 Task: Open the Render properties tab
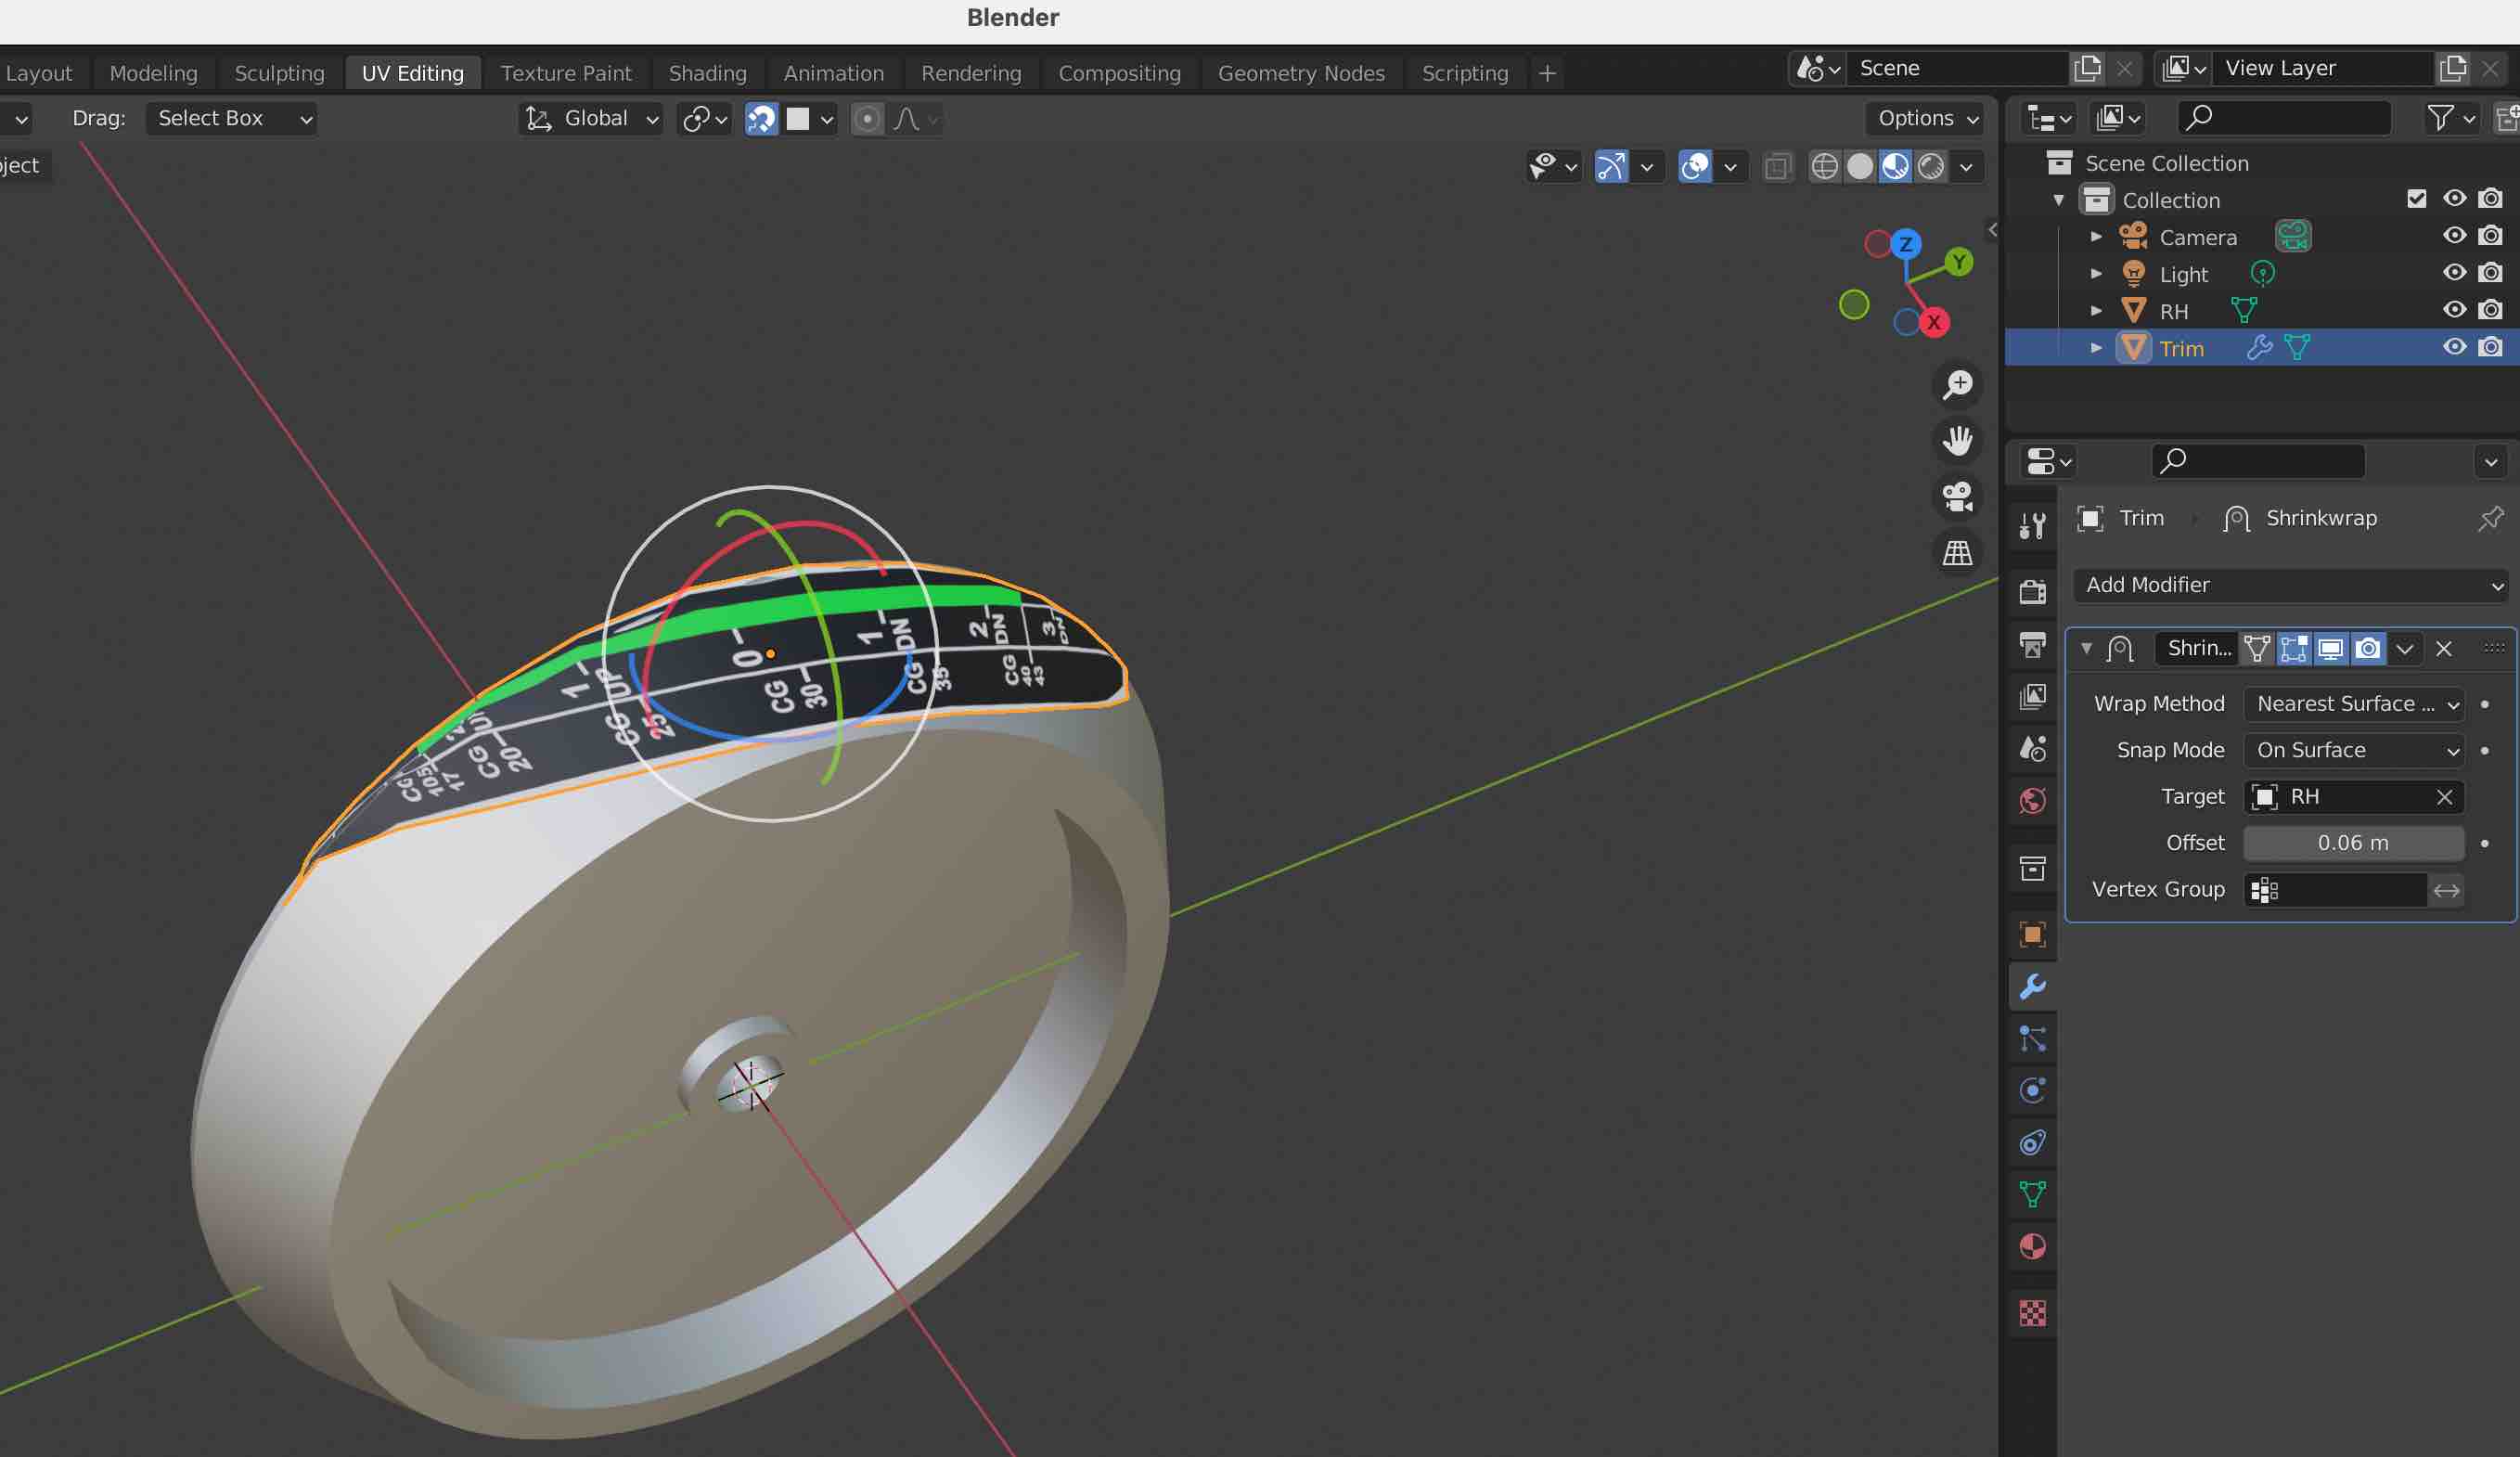(x=2031, y=592)
